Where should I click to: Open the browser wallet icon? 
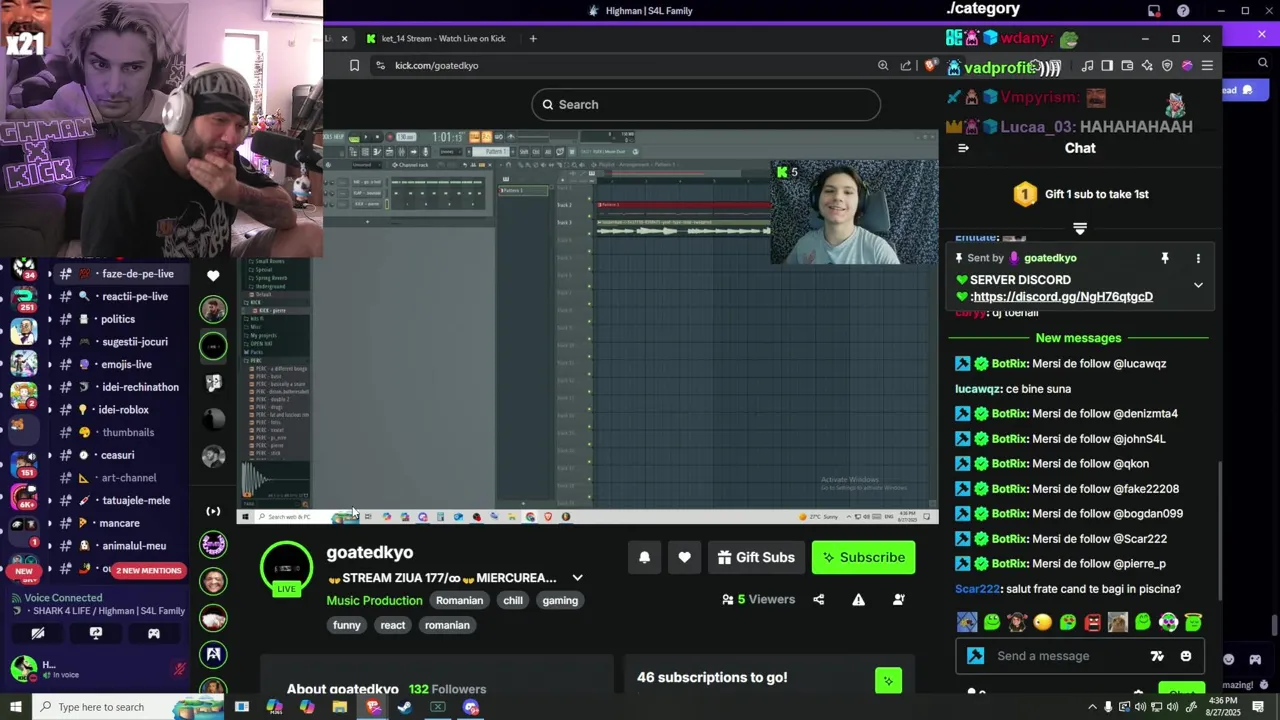click(1127, 65)
